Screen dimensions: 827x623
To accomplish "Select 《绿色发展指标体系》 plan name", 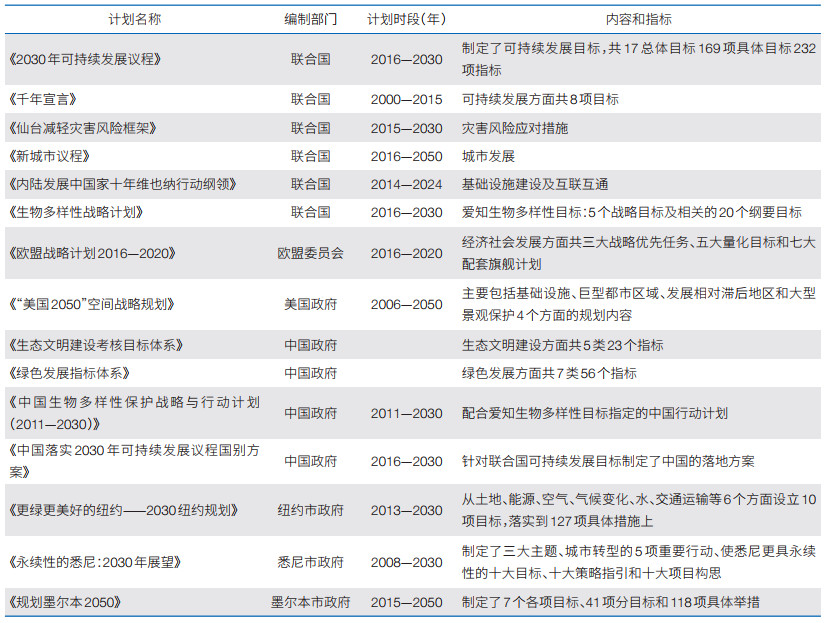I will 70,373.
